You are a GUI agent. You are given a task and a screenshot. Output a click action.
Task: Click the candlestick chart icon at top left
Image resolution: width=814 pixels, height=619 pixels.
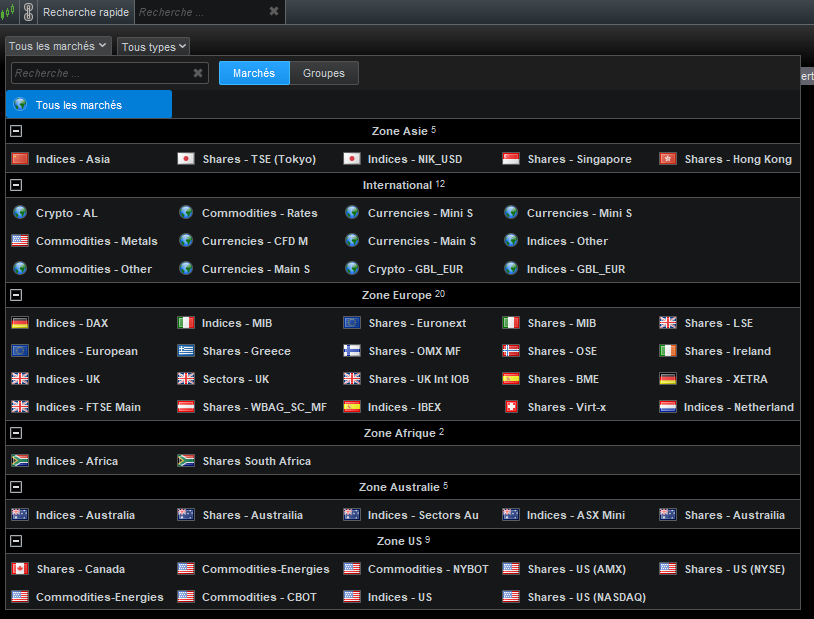[7, 11]
